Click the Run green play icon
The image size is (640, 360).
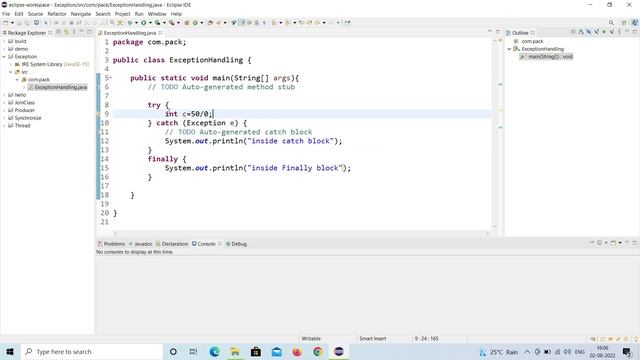[144, 23]
